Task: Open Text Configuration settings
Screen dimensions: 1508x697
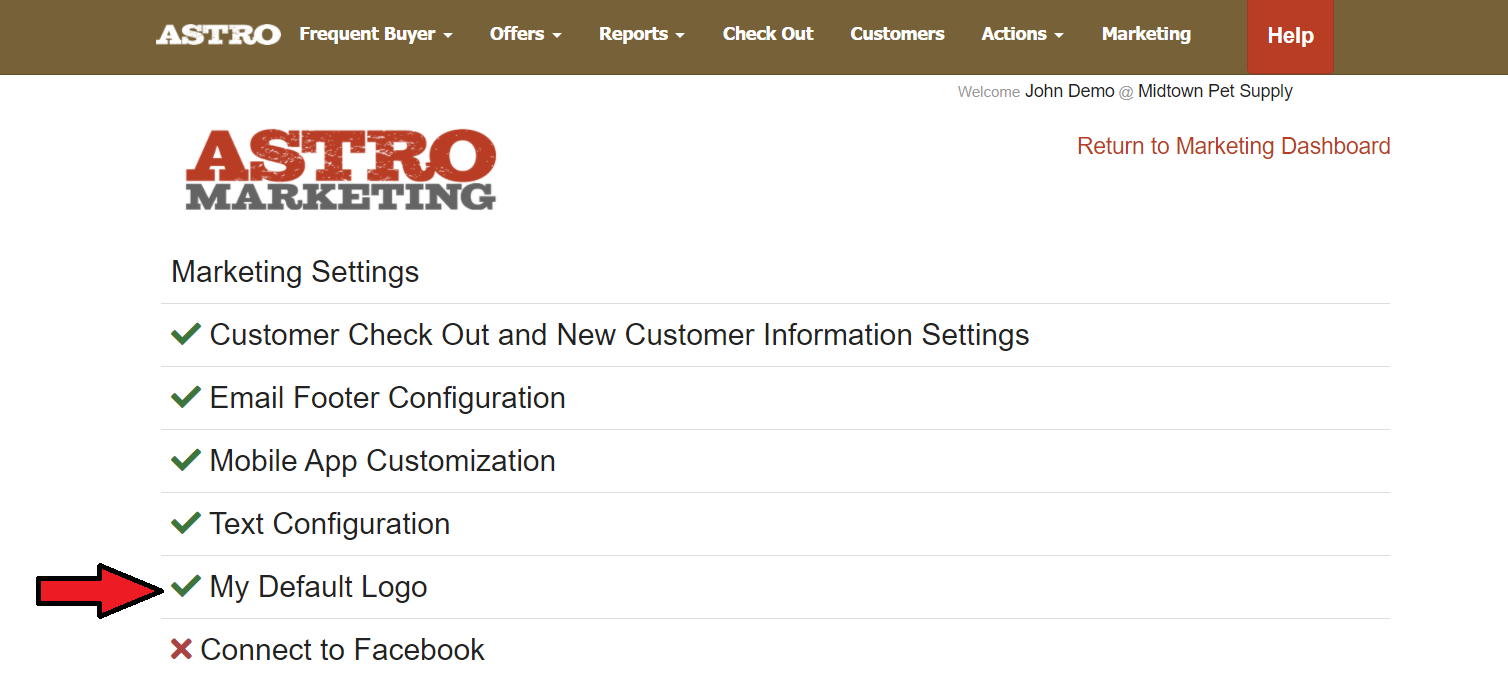Action: click(329, 523)
